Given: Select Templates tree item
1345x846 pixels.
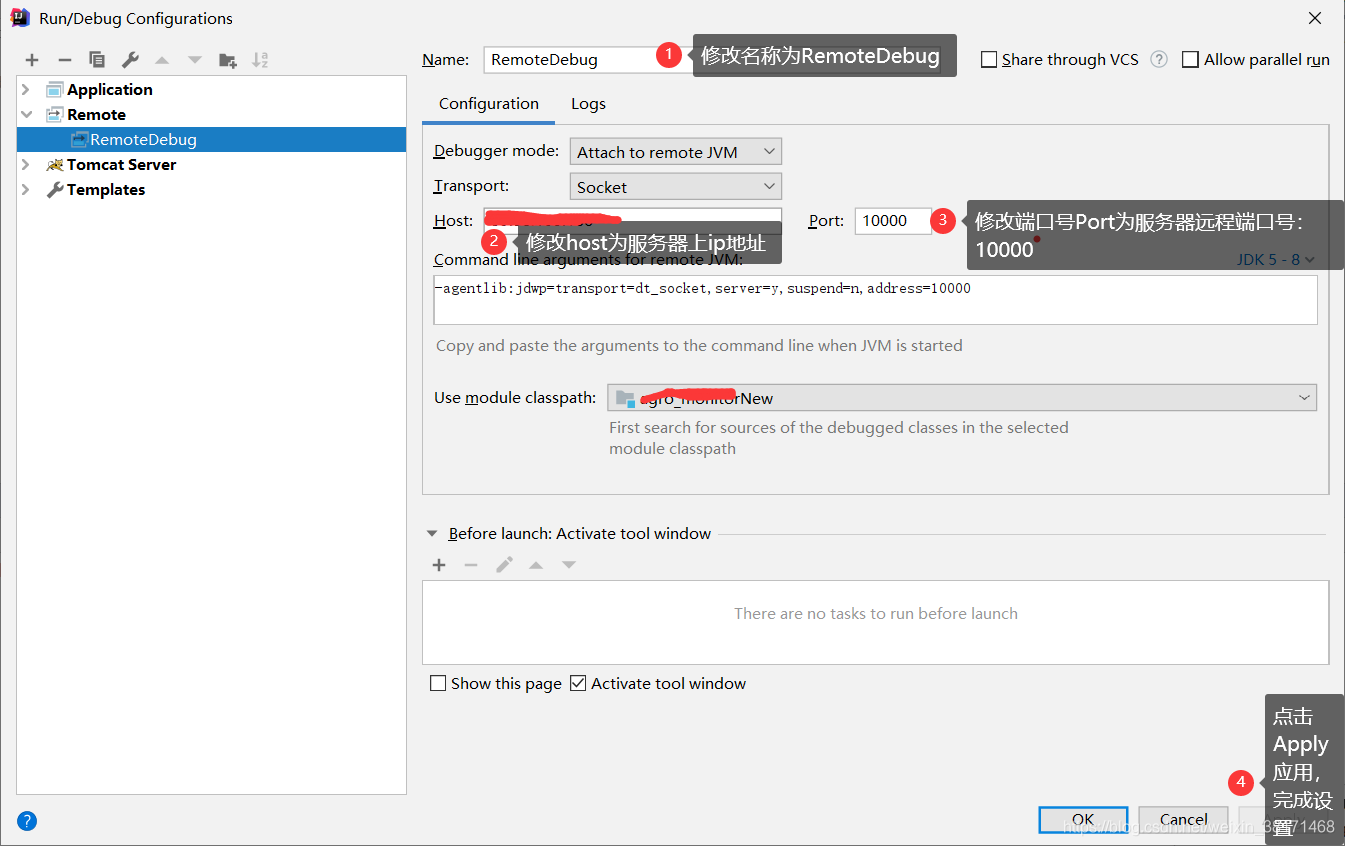Looking at the screenshot, I should point(106,190).
